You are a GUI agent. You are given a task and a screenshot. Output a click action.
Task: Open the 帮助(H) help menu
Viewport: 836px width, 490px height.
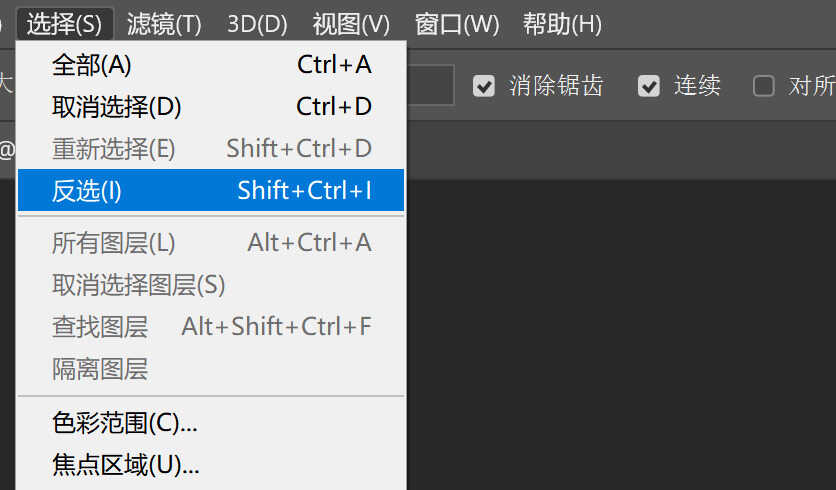[x=562, y=24]
